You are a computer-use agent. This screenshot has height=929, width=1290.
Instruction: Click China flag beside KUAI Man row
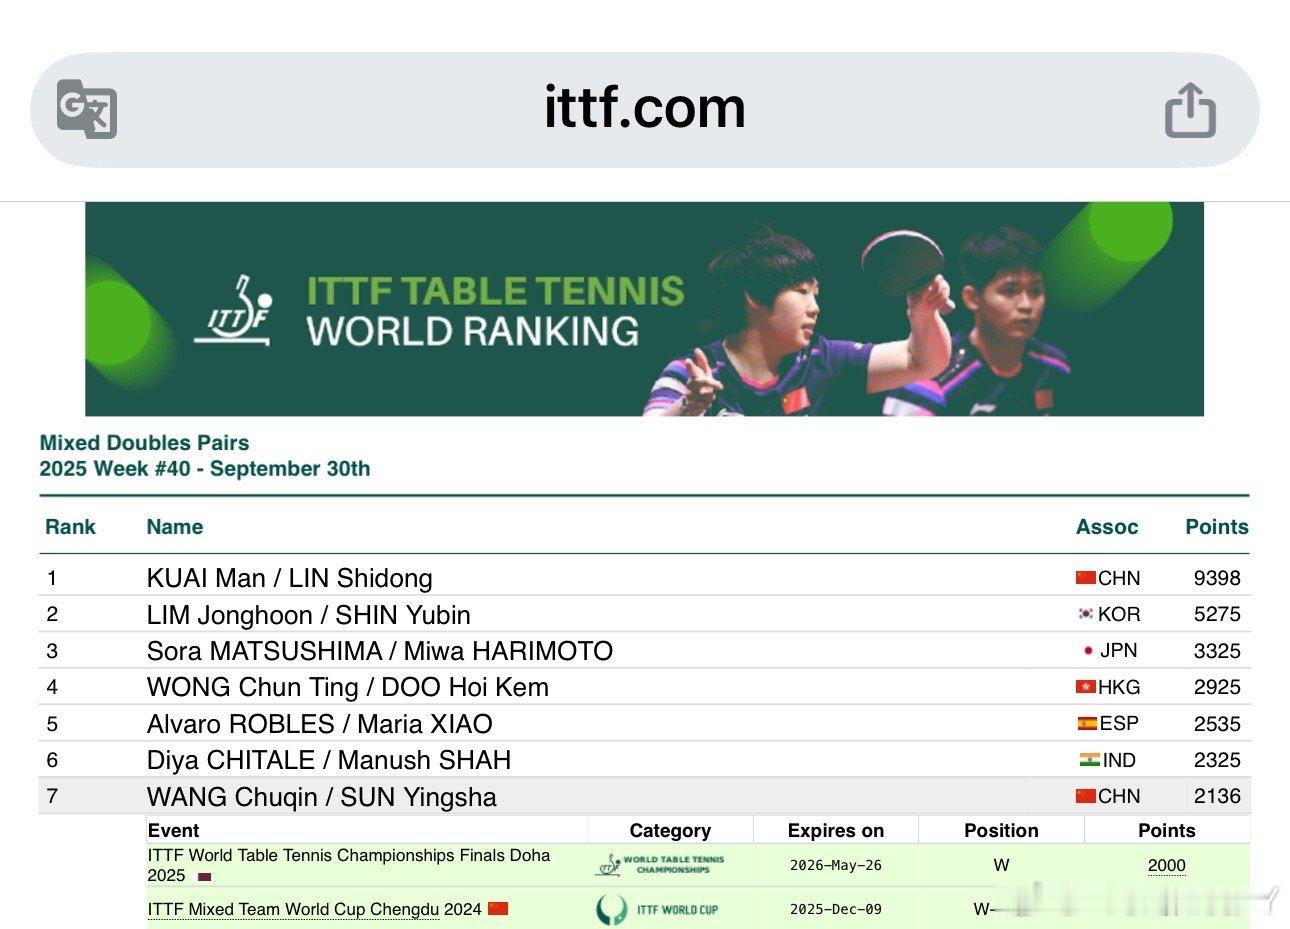point(1086,578)
